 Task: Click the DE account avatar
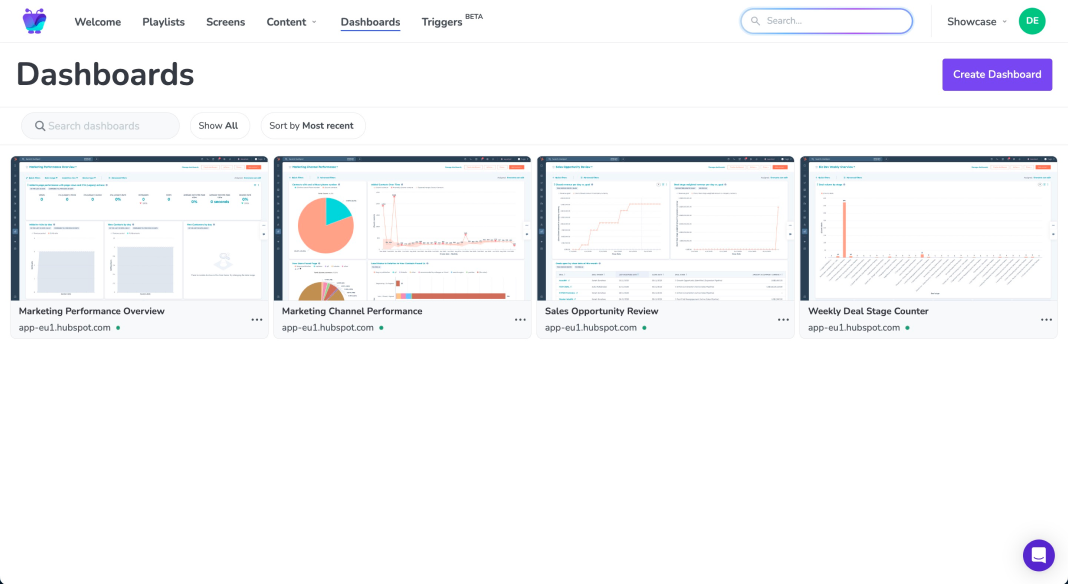tap(1032, 20)
